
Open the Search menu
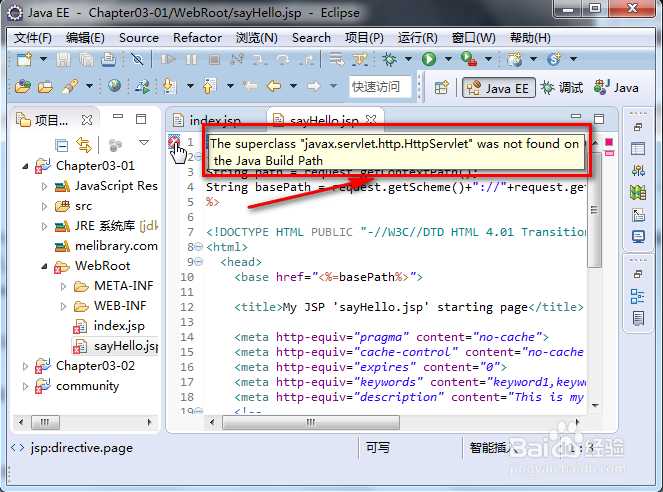point(311,38)
